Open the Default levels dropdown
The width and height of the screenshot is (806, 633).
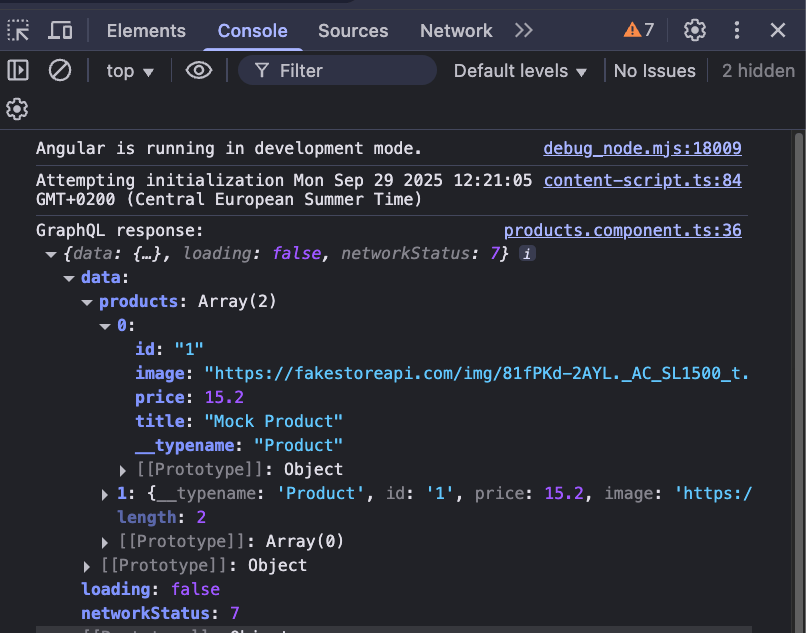pos(523,71)
